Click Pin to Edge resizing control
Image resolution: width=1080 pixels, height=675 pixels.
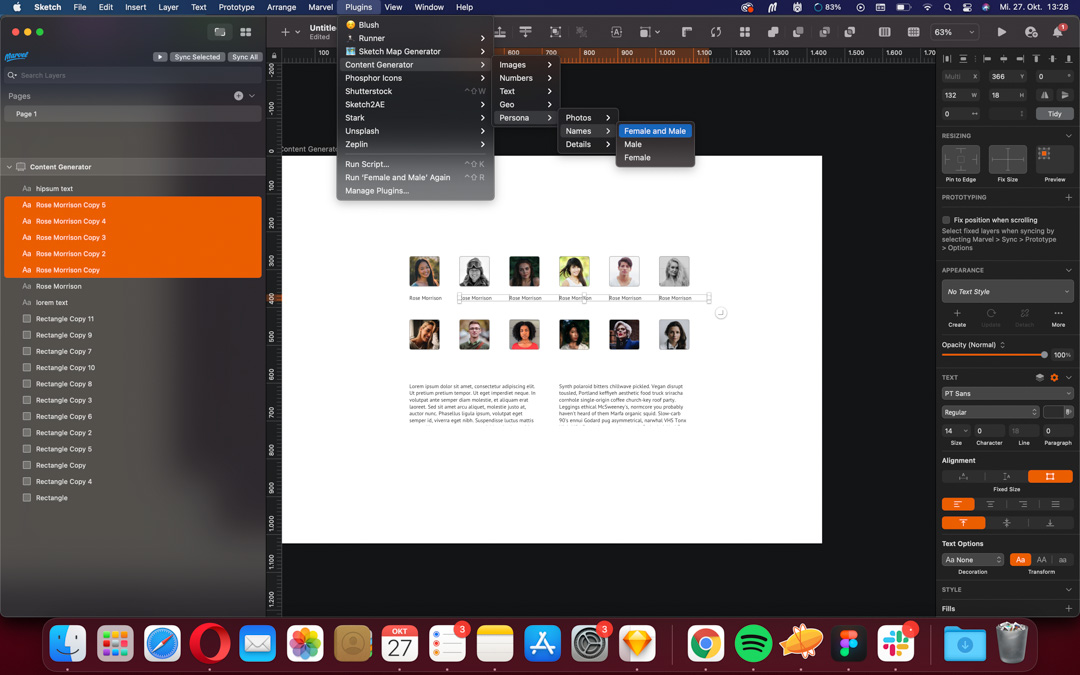pos(960,159)
